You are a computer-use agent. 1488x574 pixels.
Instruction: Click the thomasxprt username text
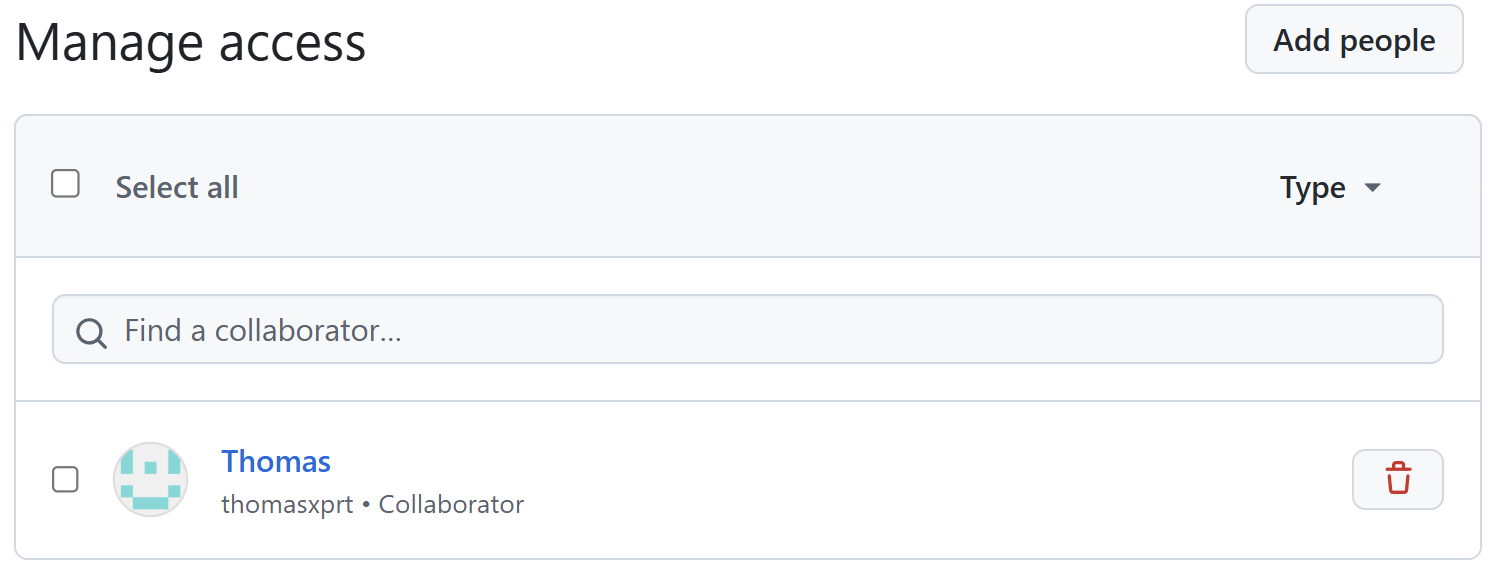287,504
